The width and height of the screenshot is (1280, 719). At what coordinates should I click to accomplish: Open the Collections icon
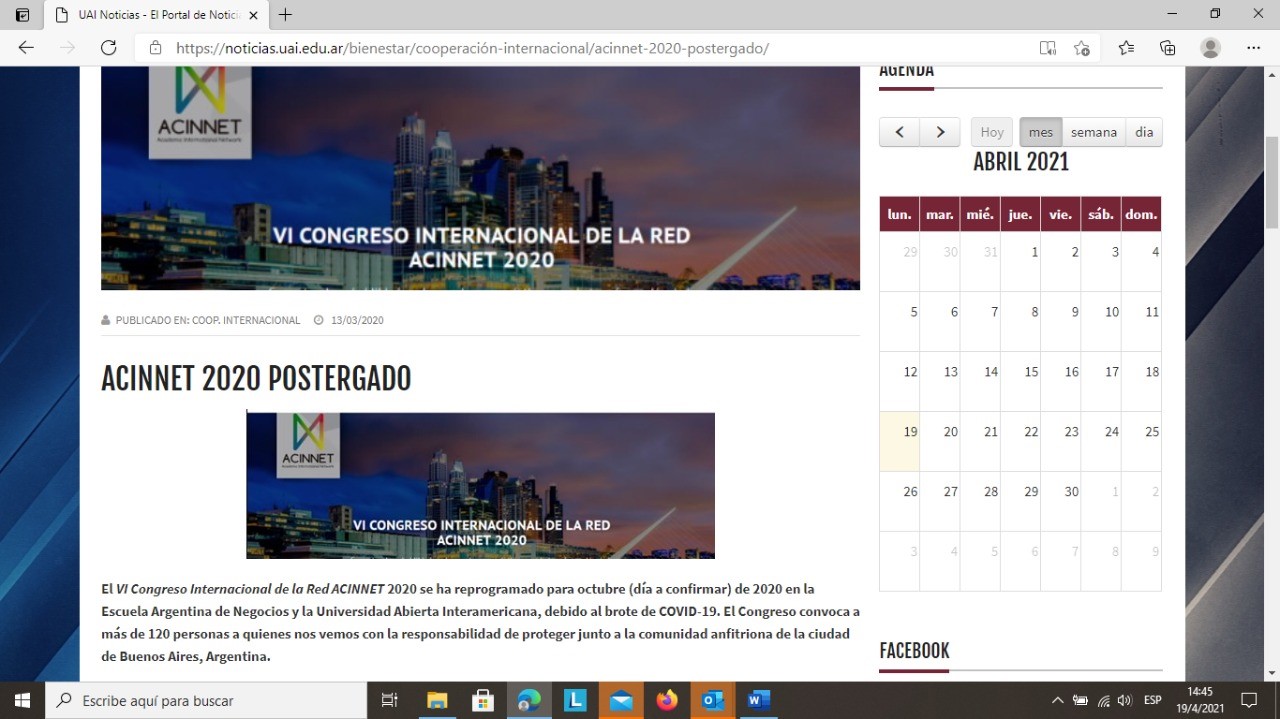point(1167,48)
